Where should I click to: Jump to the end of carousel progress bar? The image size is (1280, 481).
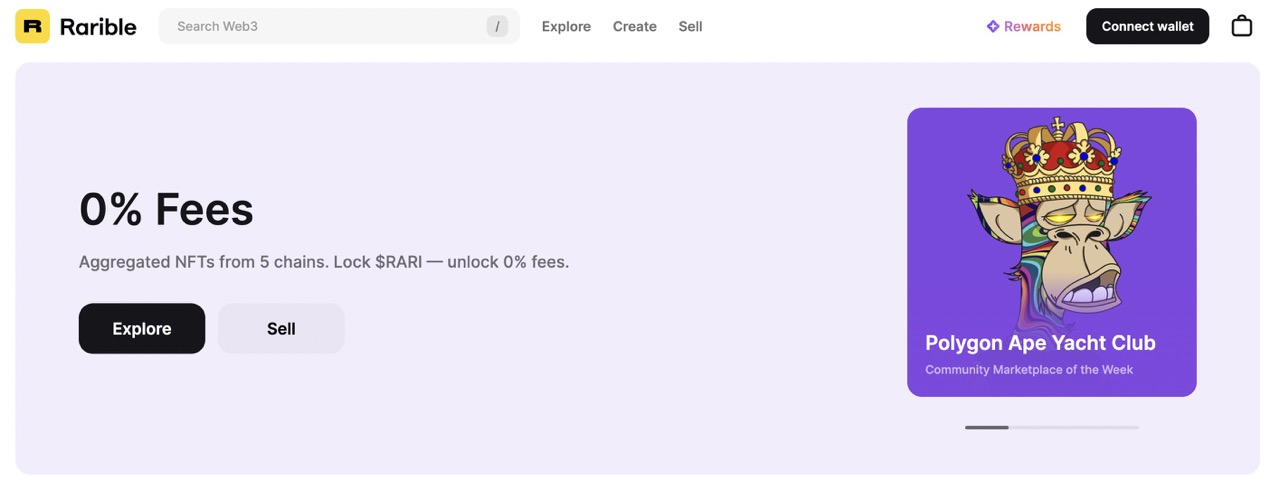(1136, 427)
